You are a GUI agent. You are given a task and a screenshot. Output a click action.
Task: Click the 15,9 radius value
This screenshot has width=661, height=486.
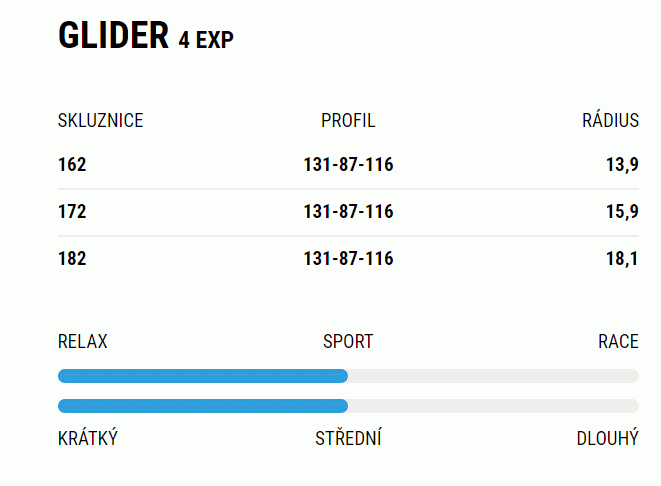pyautogui.click(x=622, y=212)
